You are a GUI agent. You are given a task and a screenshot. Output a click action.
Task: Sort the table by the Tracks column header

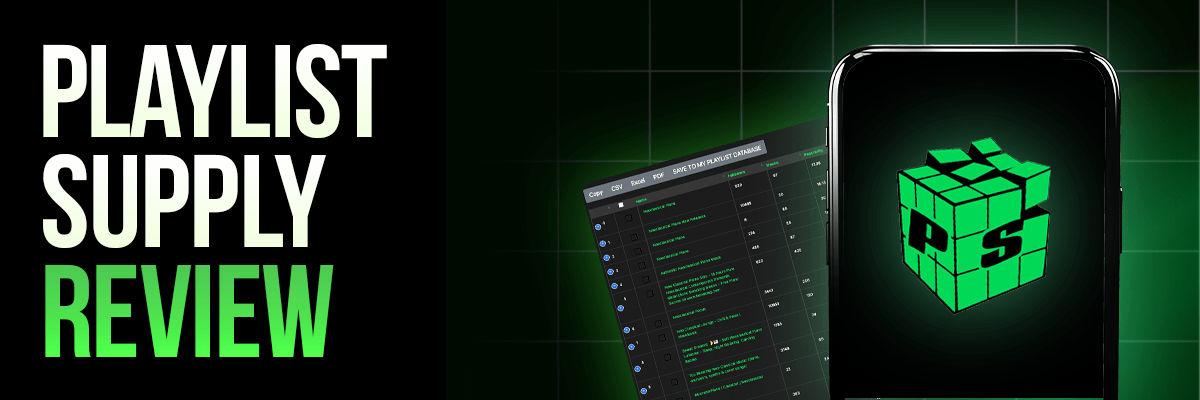tap(773, 162)
